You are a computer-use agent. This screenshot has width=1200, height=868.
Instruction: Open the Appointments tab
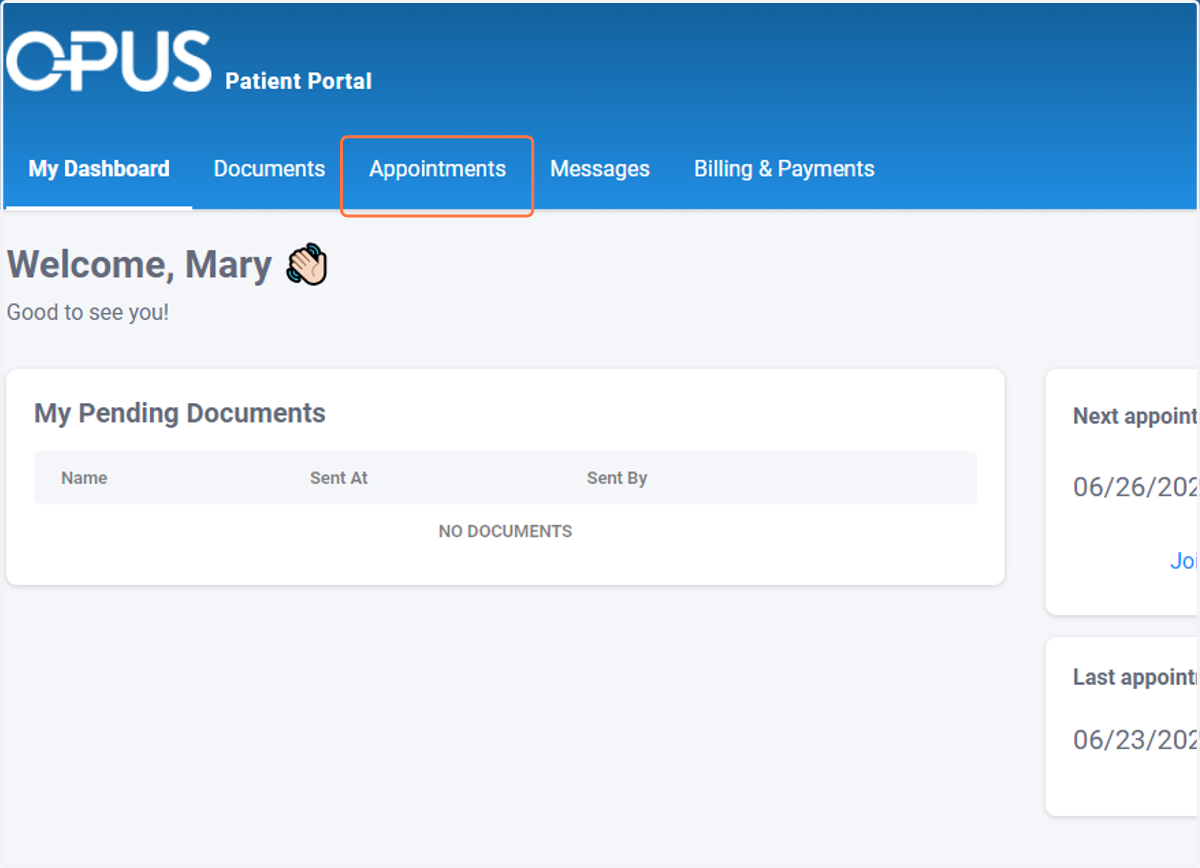[x=437, y=170]
